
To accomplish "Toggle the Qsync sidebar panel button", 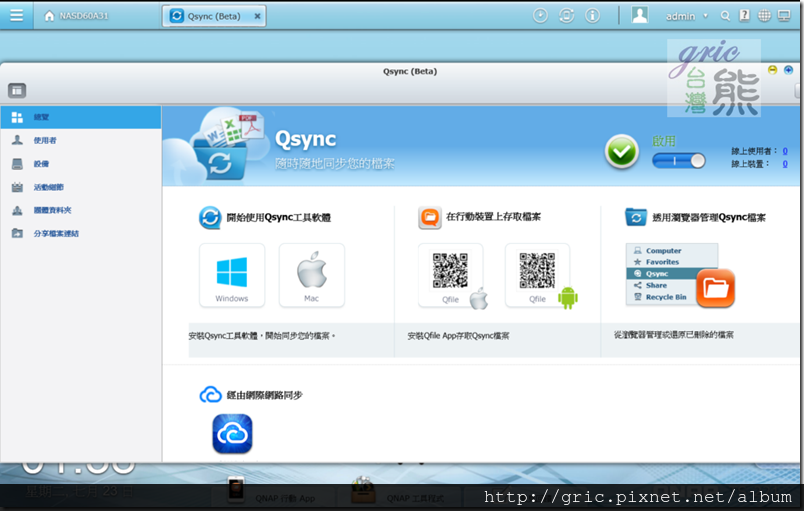I will (x=17, y=91).
